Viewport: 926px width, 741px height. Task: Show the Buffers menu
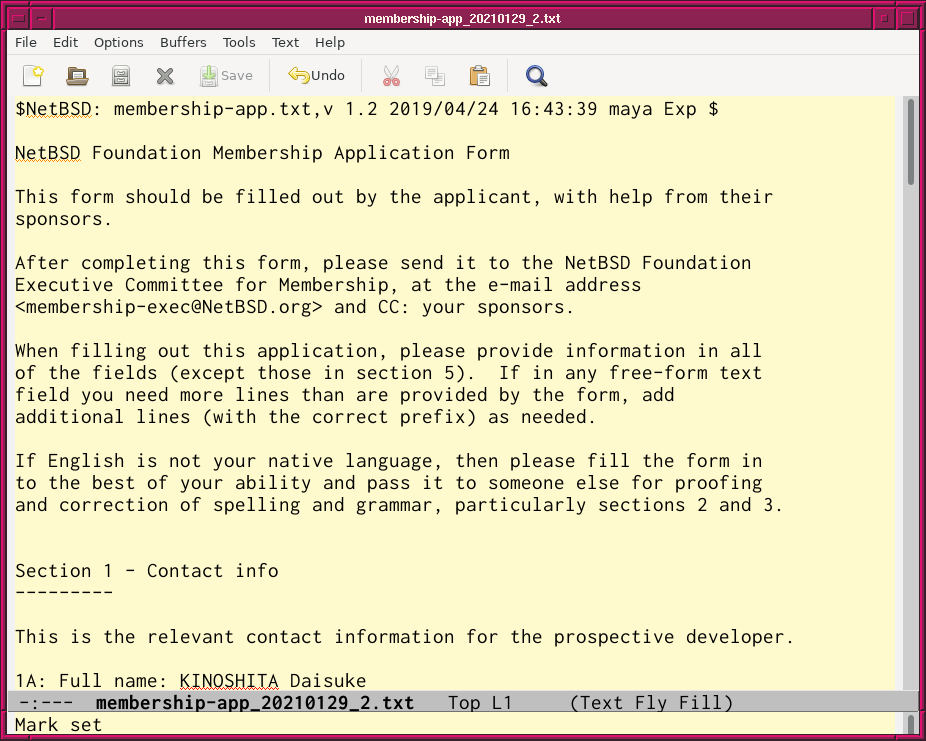click(183, 42)
